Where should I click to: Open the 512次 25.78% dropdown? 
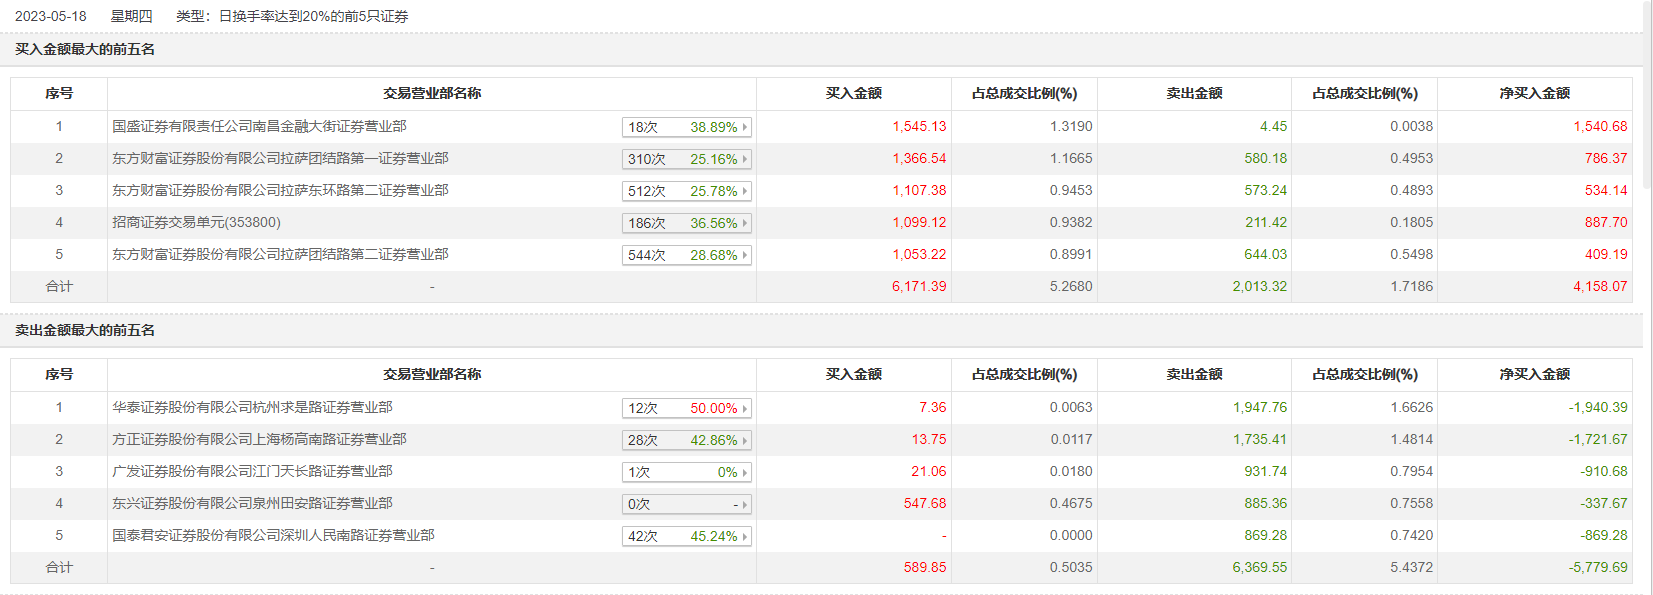point(686,191)
